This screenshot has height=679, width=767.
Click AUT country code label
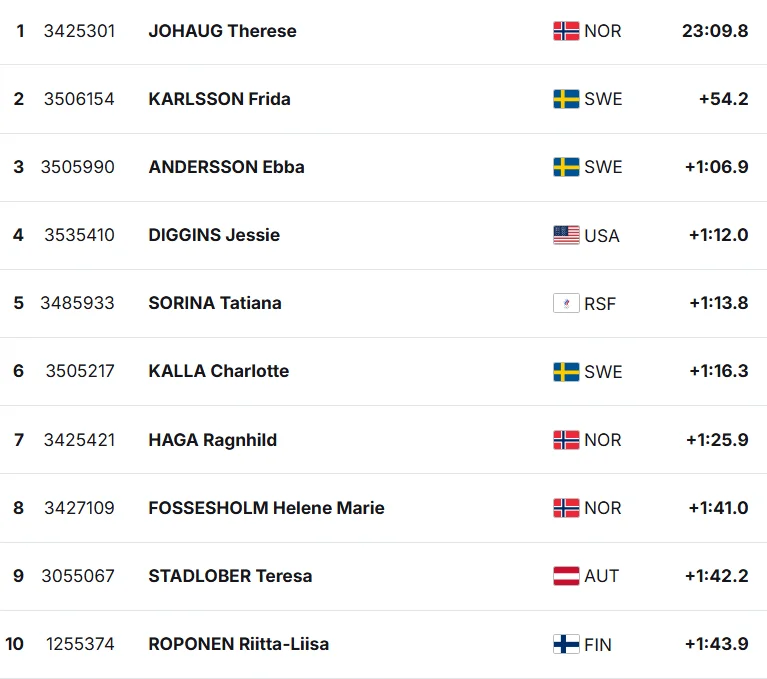coord(602,576)
